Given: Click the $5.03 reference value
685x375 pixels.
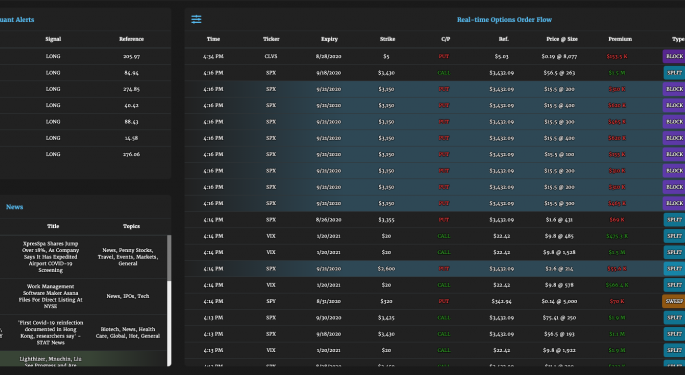Looking at the screenshot, I should 502,56.
